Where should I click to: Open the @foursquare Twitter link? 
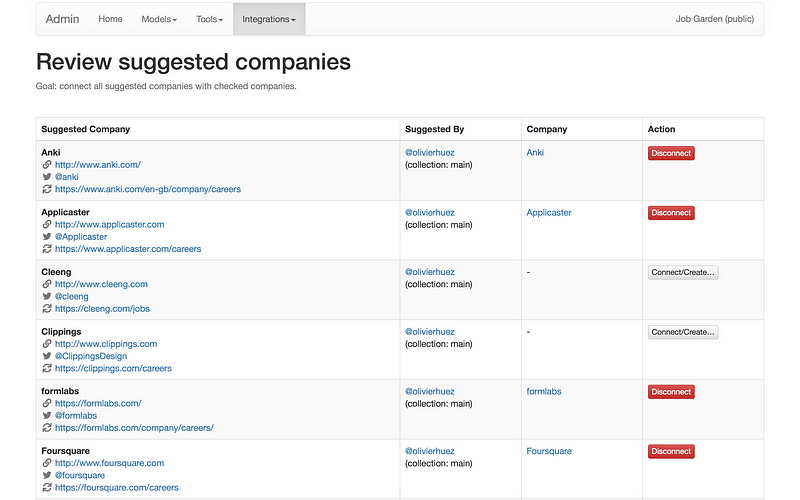80,475
